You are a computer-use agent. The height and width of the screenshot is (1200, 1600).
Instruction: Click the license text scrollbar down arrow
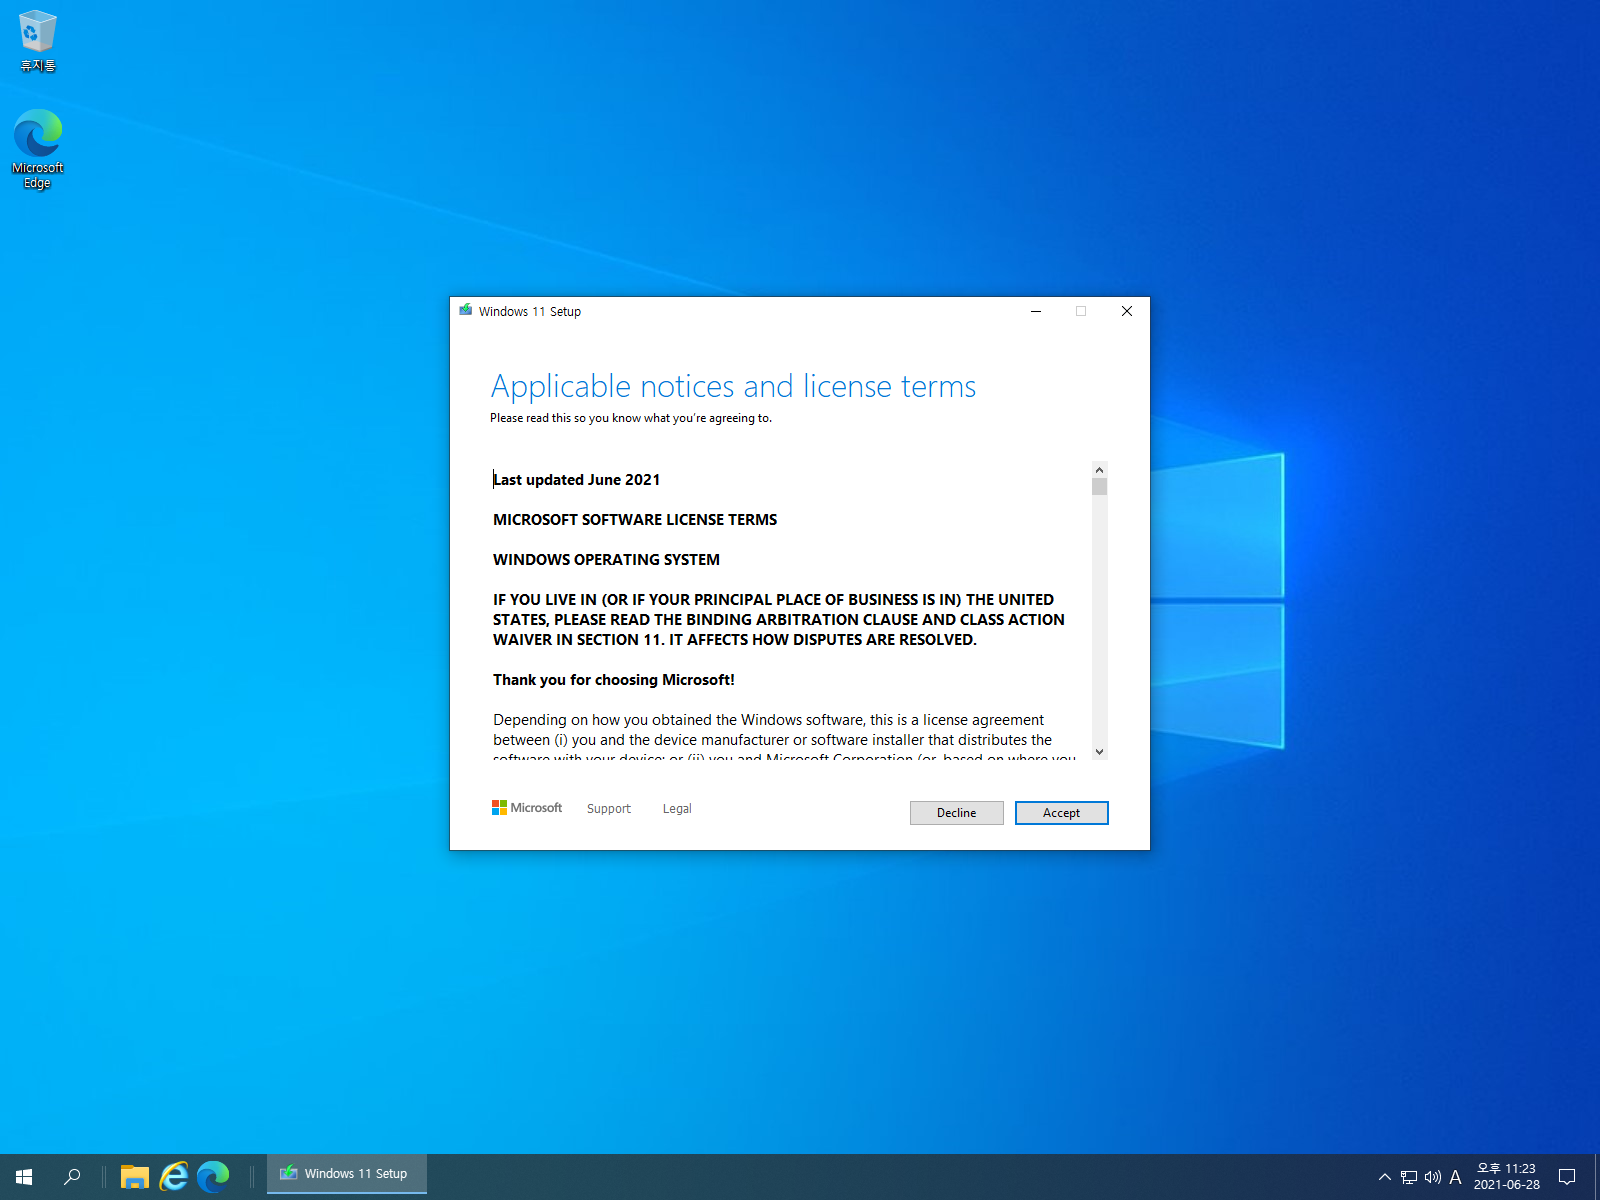click(x=1099, y=752)
